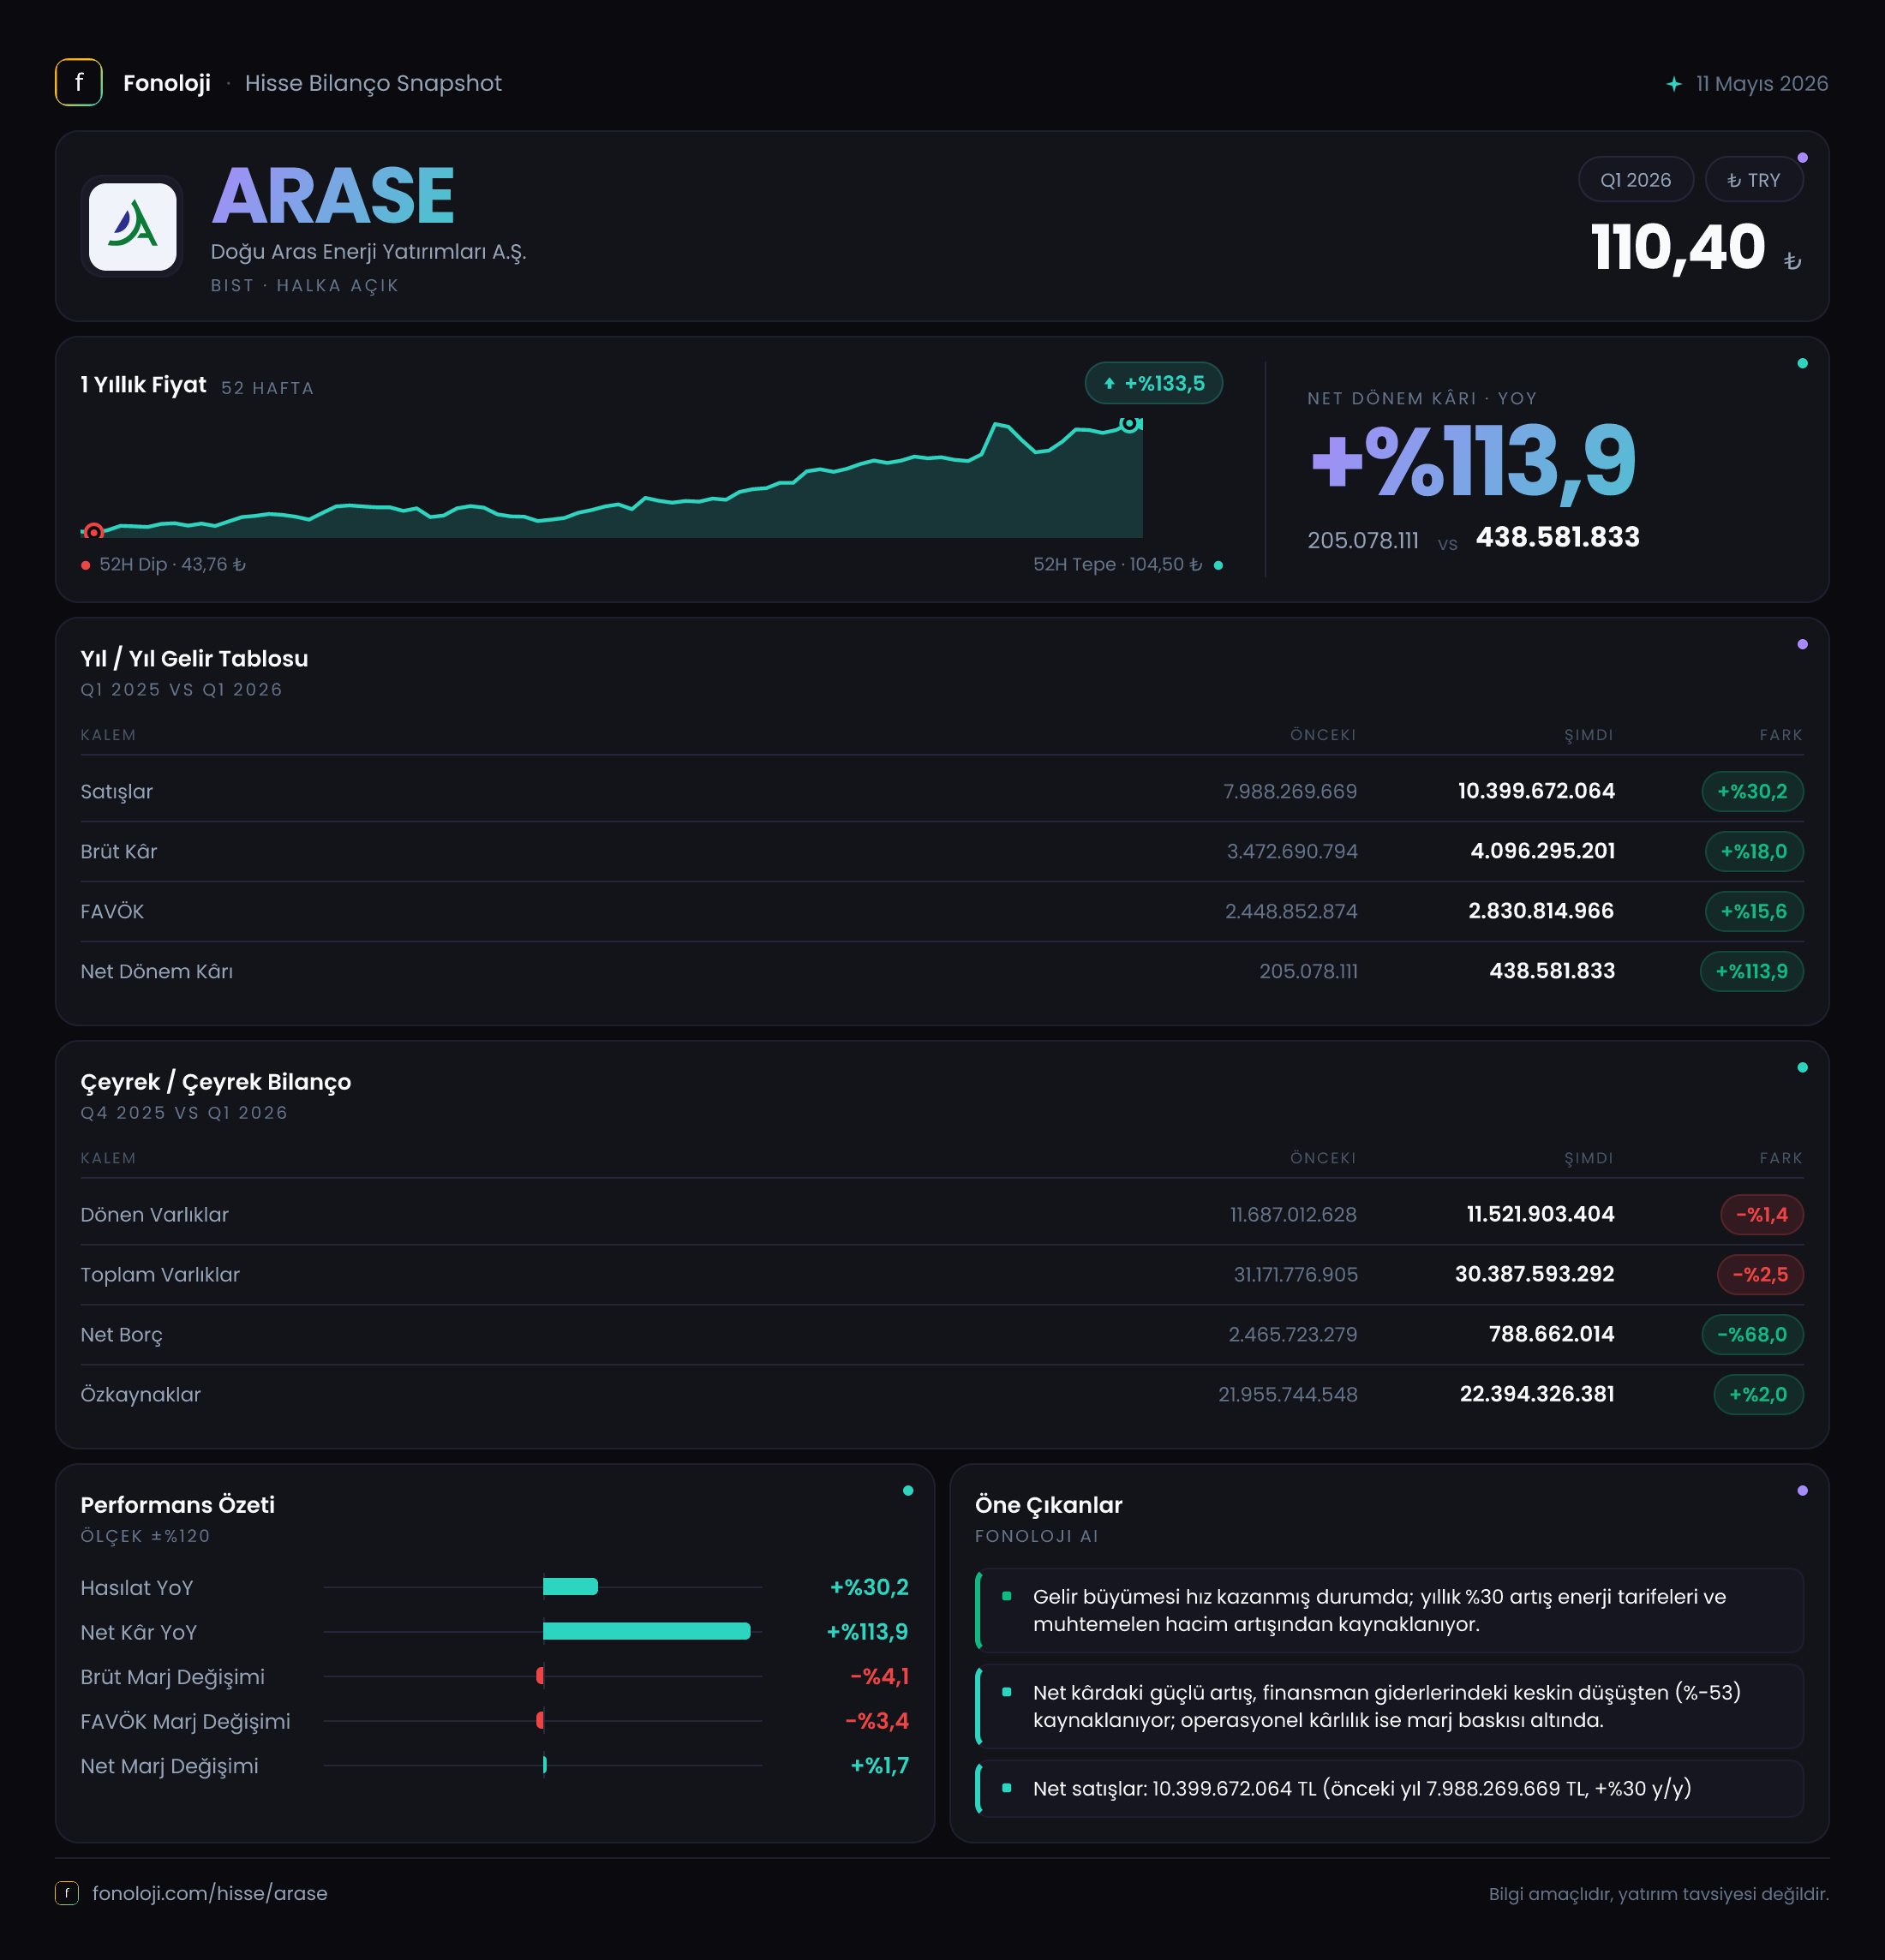This screenshot has width=1885, height=1960.
Task: Click the 'Q4 2025 VS Q1 2026' subtitle
Action: click(184, 1113)
